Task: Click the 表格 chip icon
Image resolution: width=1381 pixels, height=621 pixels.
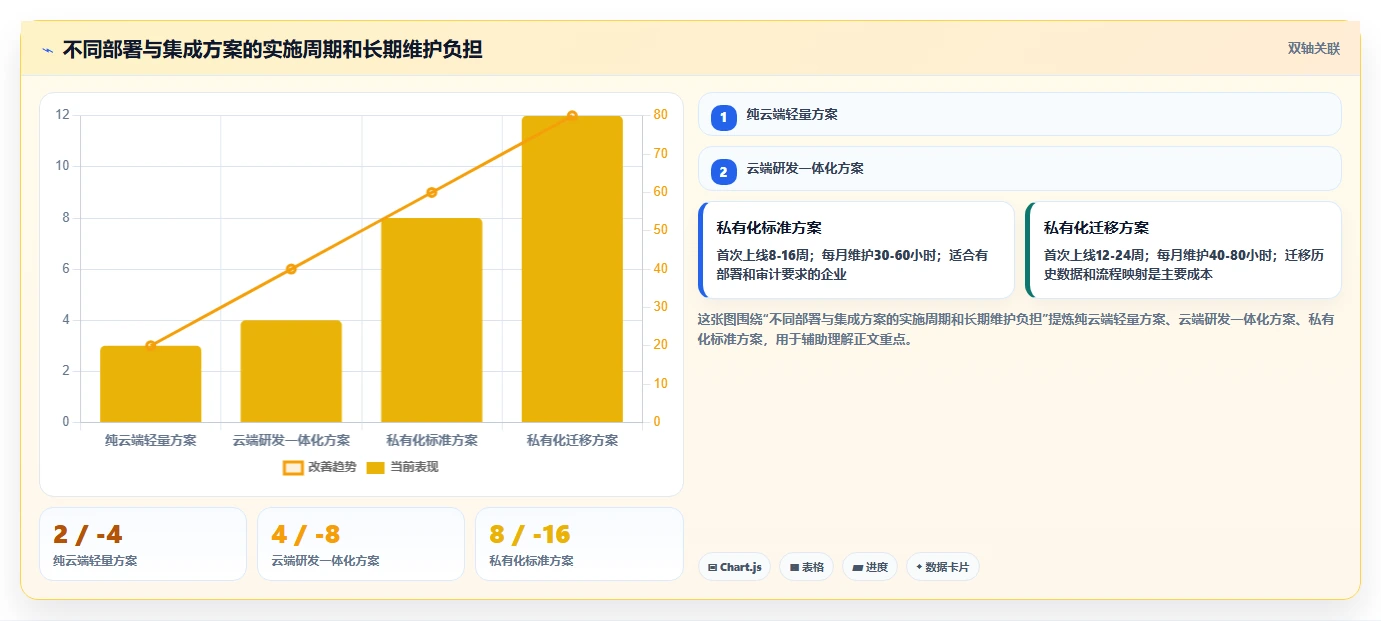Action: click(x=794, y=568)
